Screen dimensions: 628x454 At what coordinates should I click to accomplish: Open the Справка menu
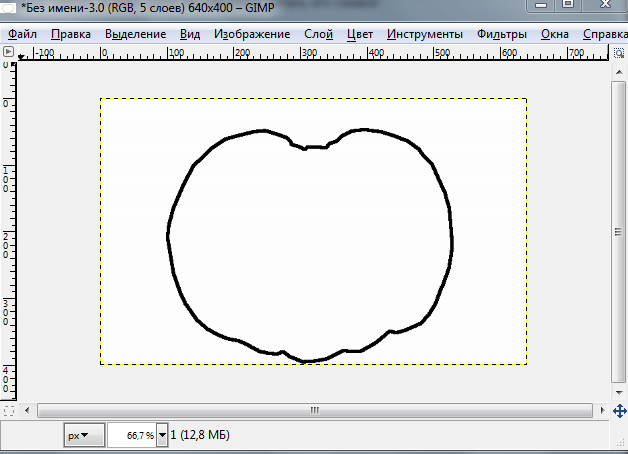tap(605, 34)
